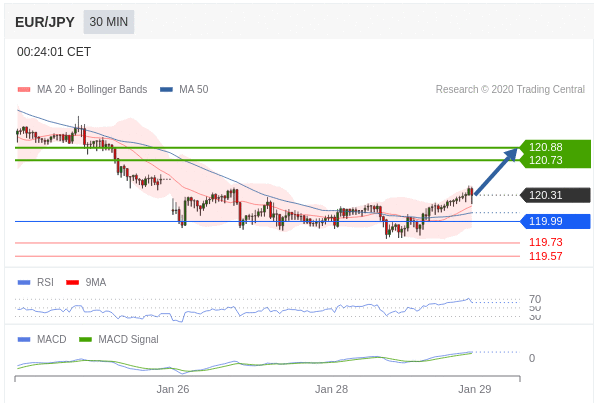Screen dimensions: 600x410
Task: Click the MACD Signal legend marker
Action: coord(85,339)
